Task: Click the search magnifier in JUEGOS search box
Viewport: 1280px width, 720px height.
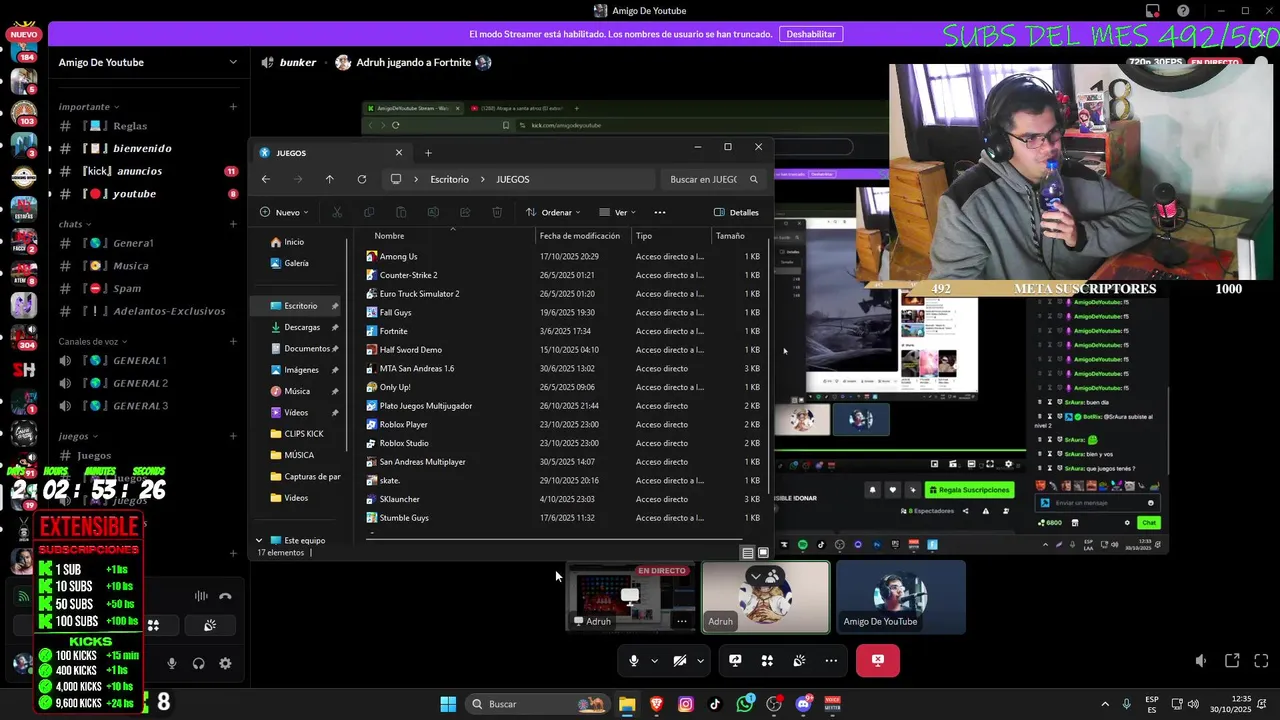Action: pyautogui.click(x=754, y=179)
